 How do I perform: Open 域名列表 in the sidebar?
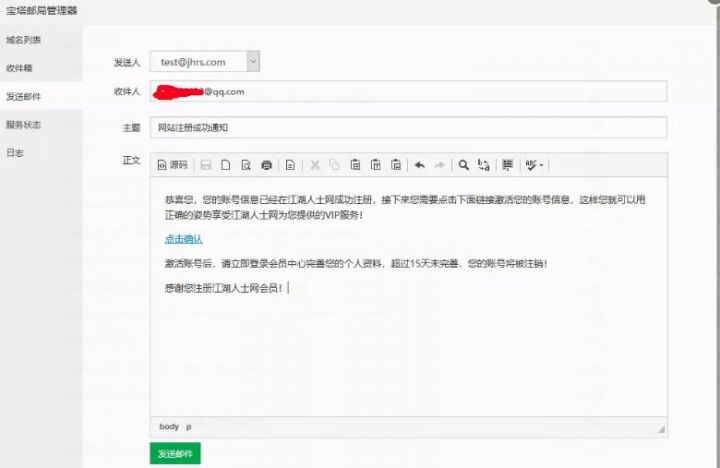(24, 40)
